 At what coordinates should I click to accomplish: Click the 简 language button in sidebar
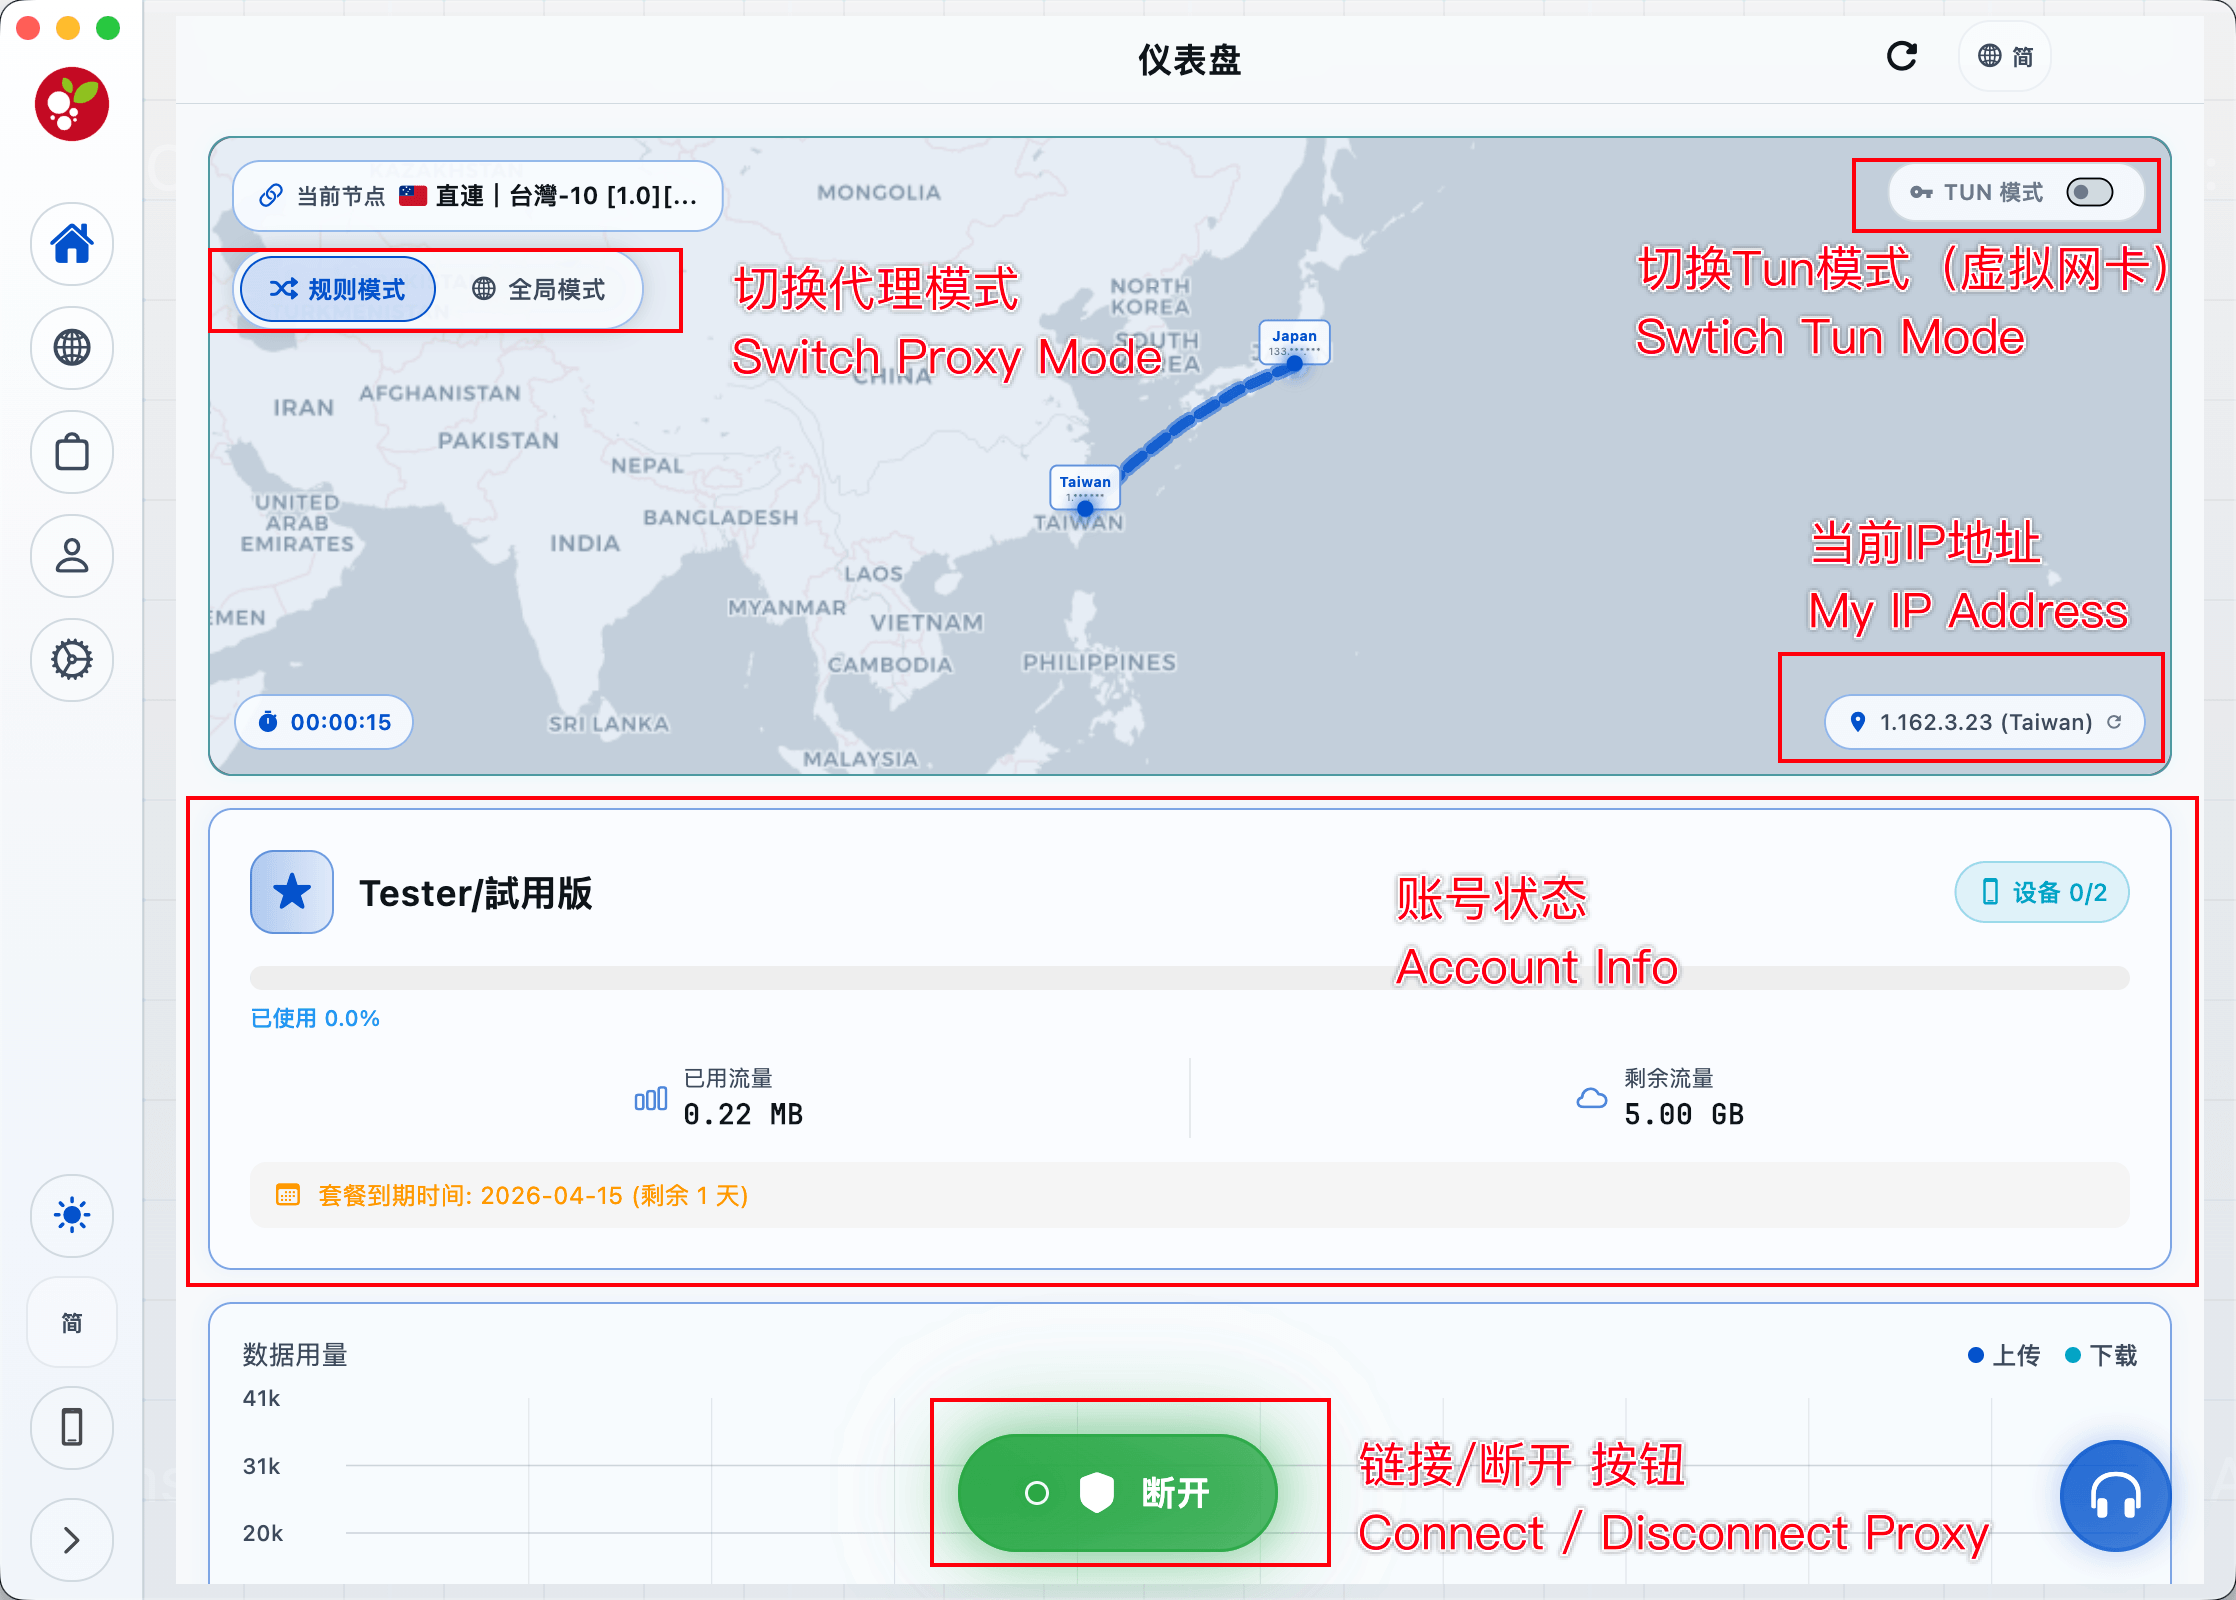tap(72, 1323)
